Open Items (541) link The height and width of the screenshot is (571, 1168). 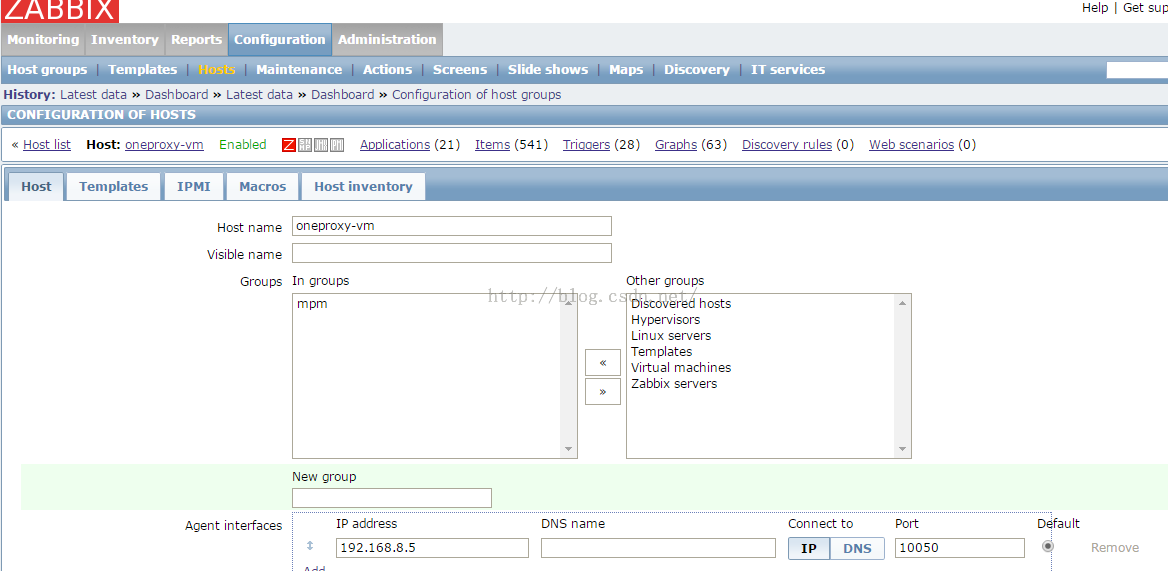[492, 144]
